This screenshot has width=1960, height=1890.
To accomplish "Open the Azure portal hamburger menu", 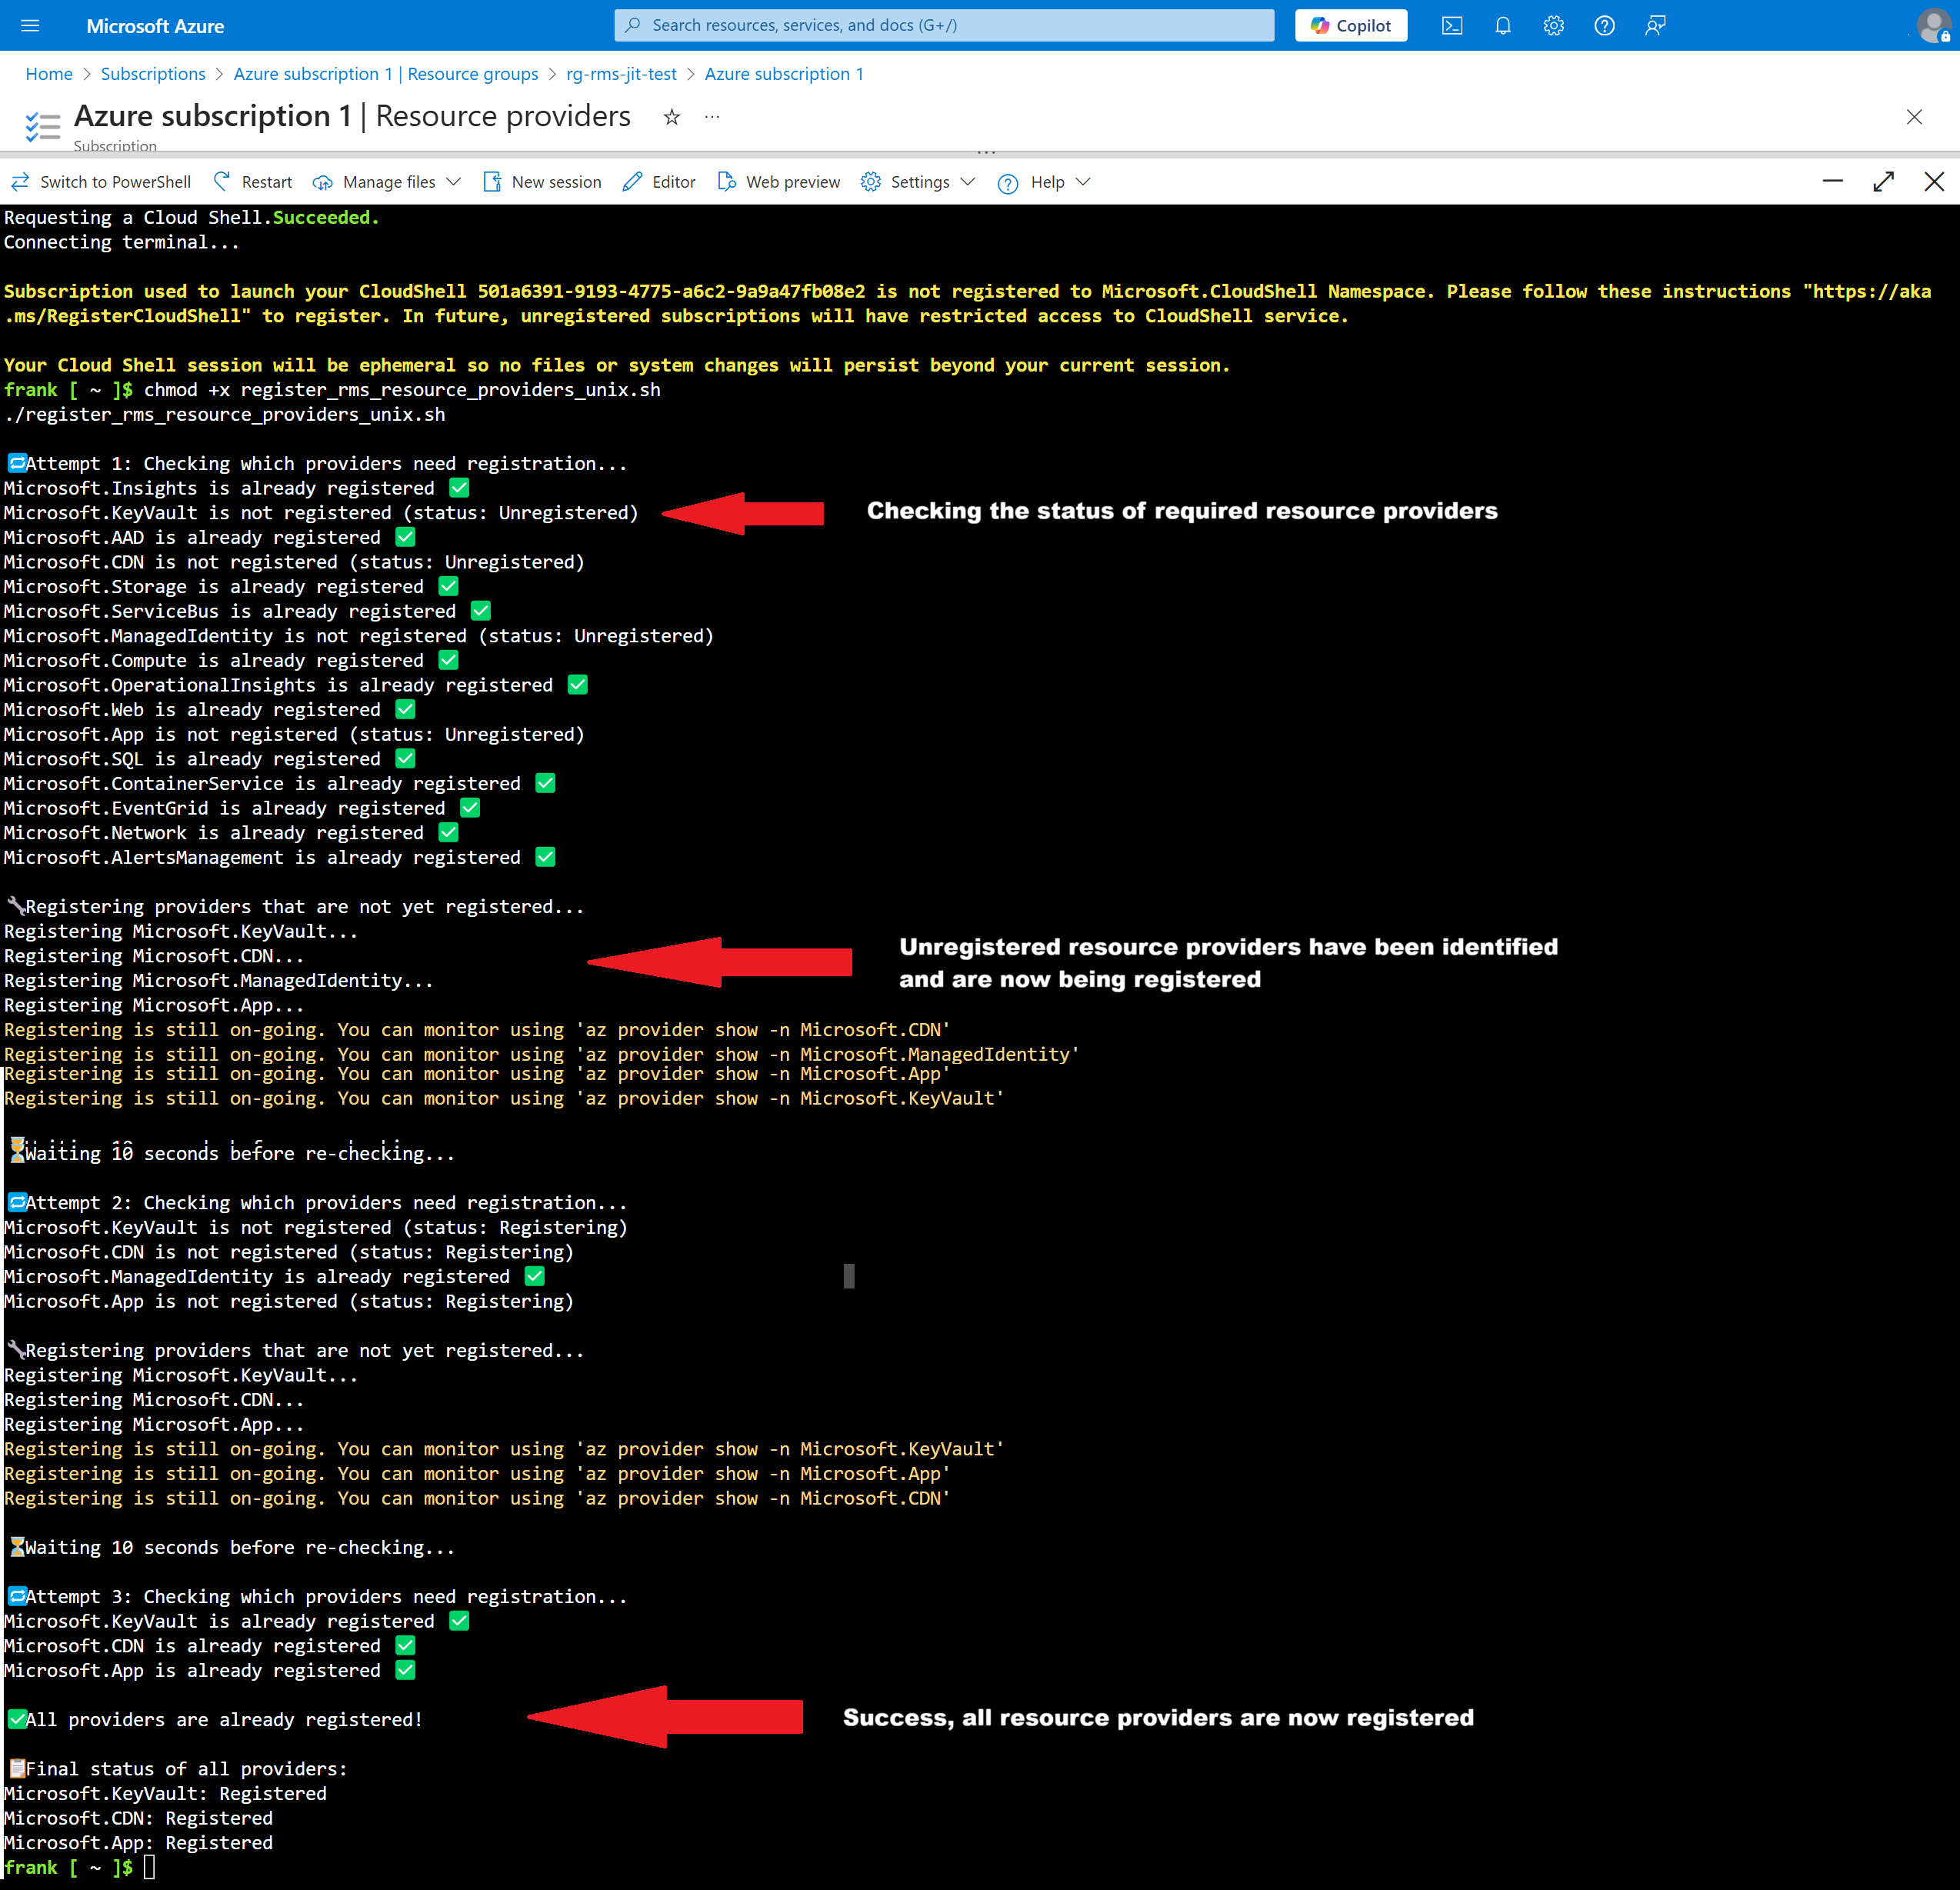I will click(x=30, y=26).
